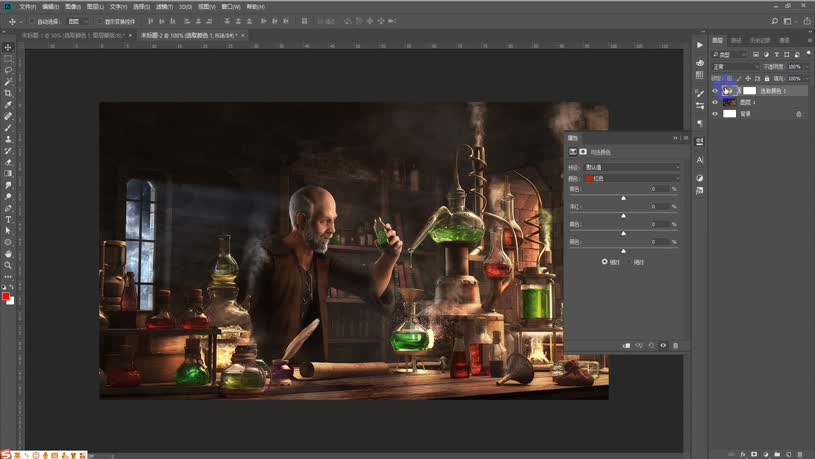This screenshot has height=459, width=815.
Task: Select the Horizontal Type tool
Action: (x=8, y=219)
